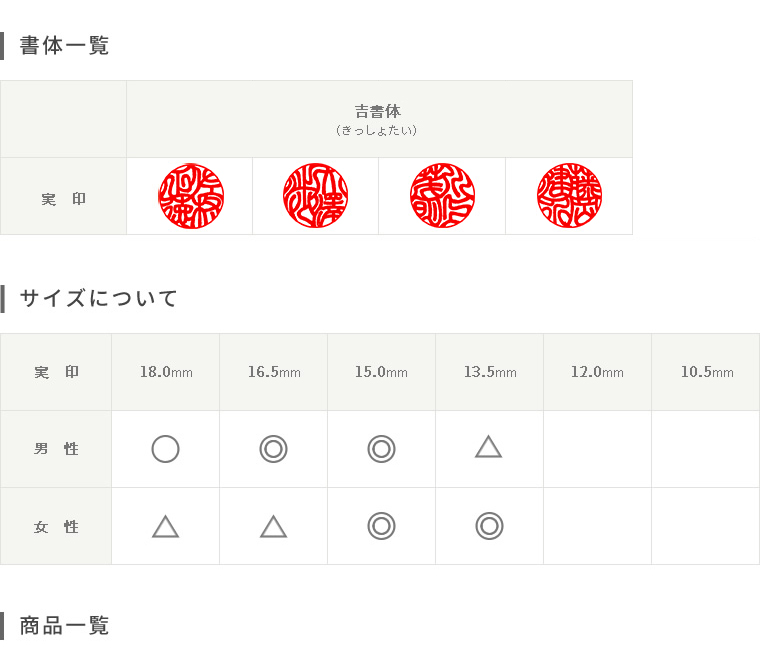
Task: Click the second red seal stamp sample
Action: click(315, 196)
